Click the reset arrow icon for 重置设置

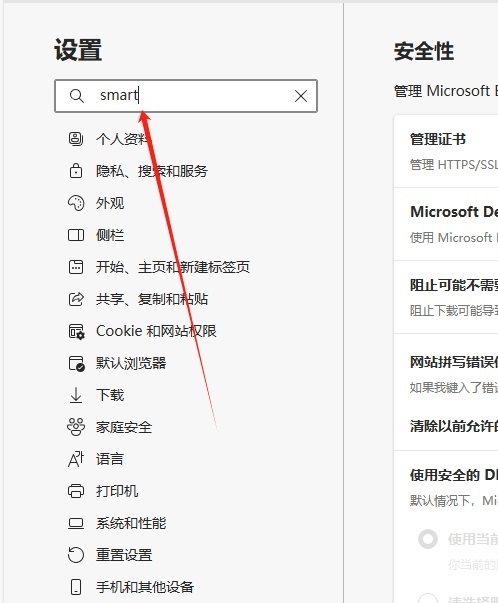click(76, 555)
